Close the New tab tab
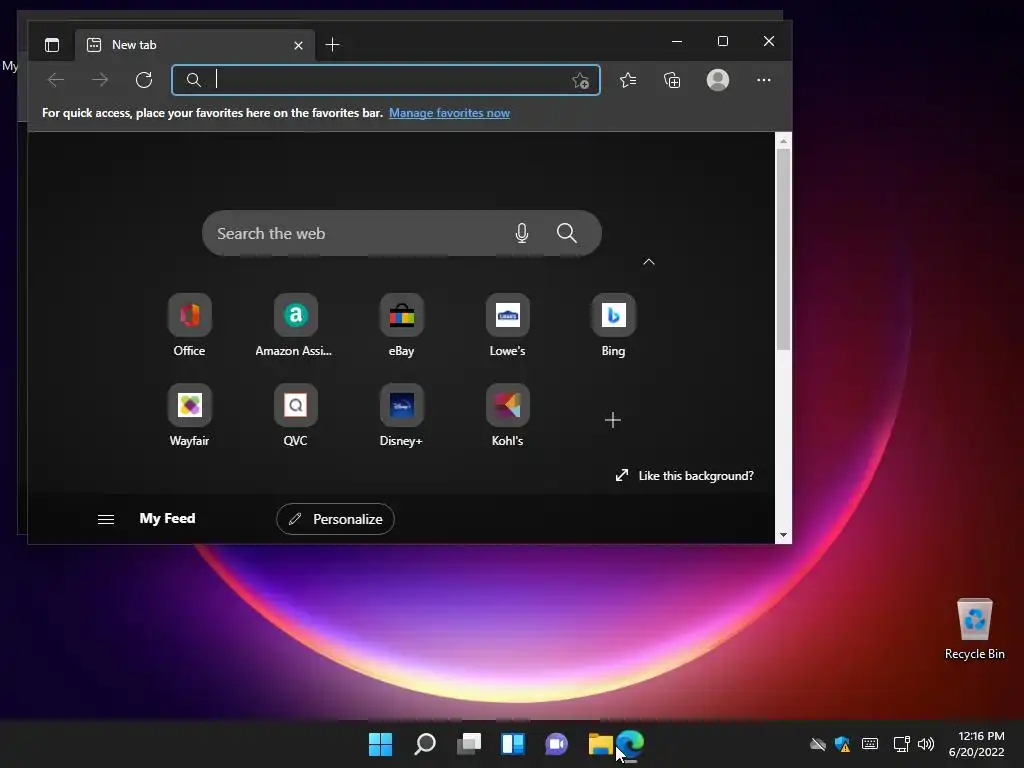Viewport: 1024px width, 768px height. click(x=298, y=45)
